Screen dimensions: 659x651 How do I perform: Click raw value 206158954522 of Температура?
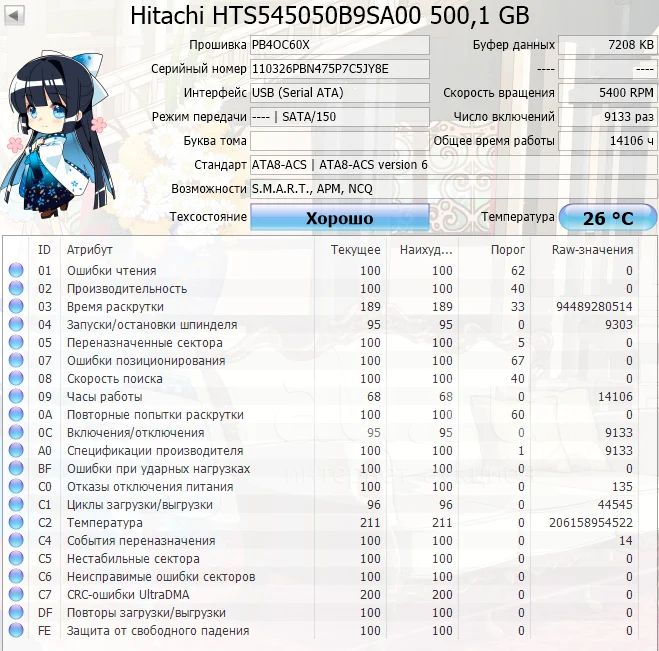(591, 522)
